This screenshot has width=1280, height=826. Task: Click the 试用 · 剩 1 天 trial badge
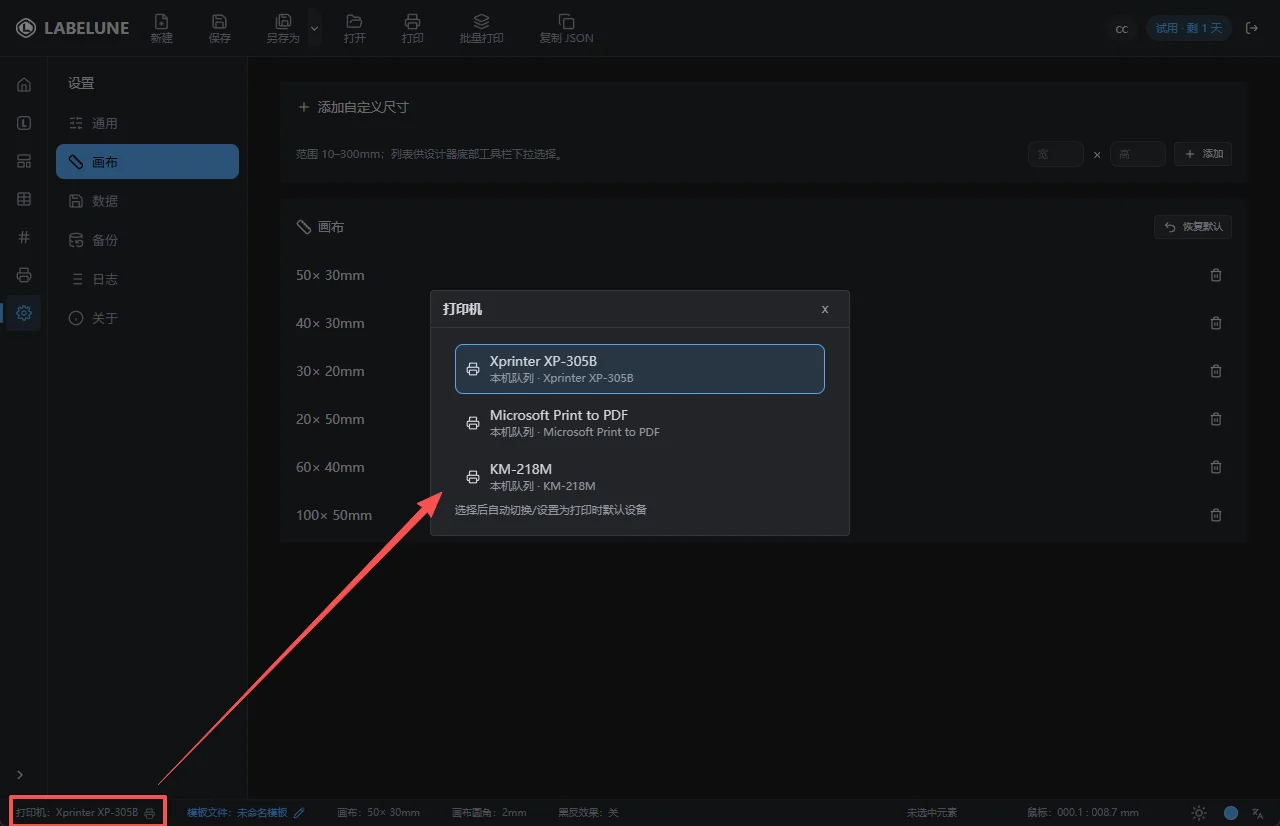(x=1188, y=28)
